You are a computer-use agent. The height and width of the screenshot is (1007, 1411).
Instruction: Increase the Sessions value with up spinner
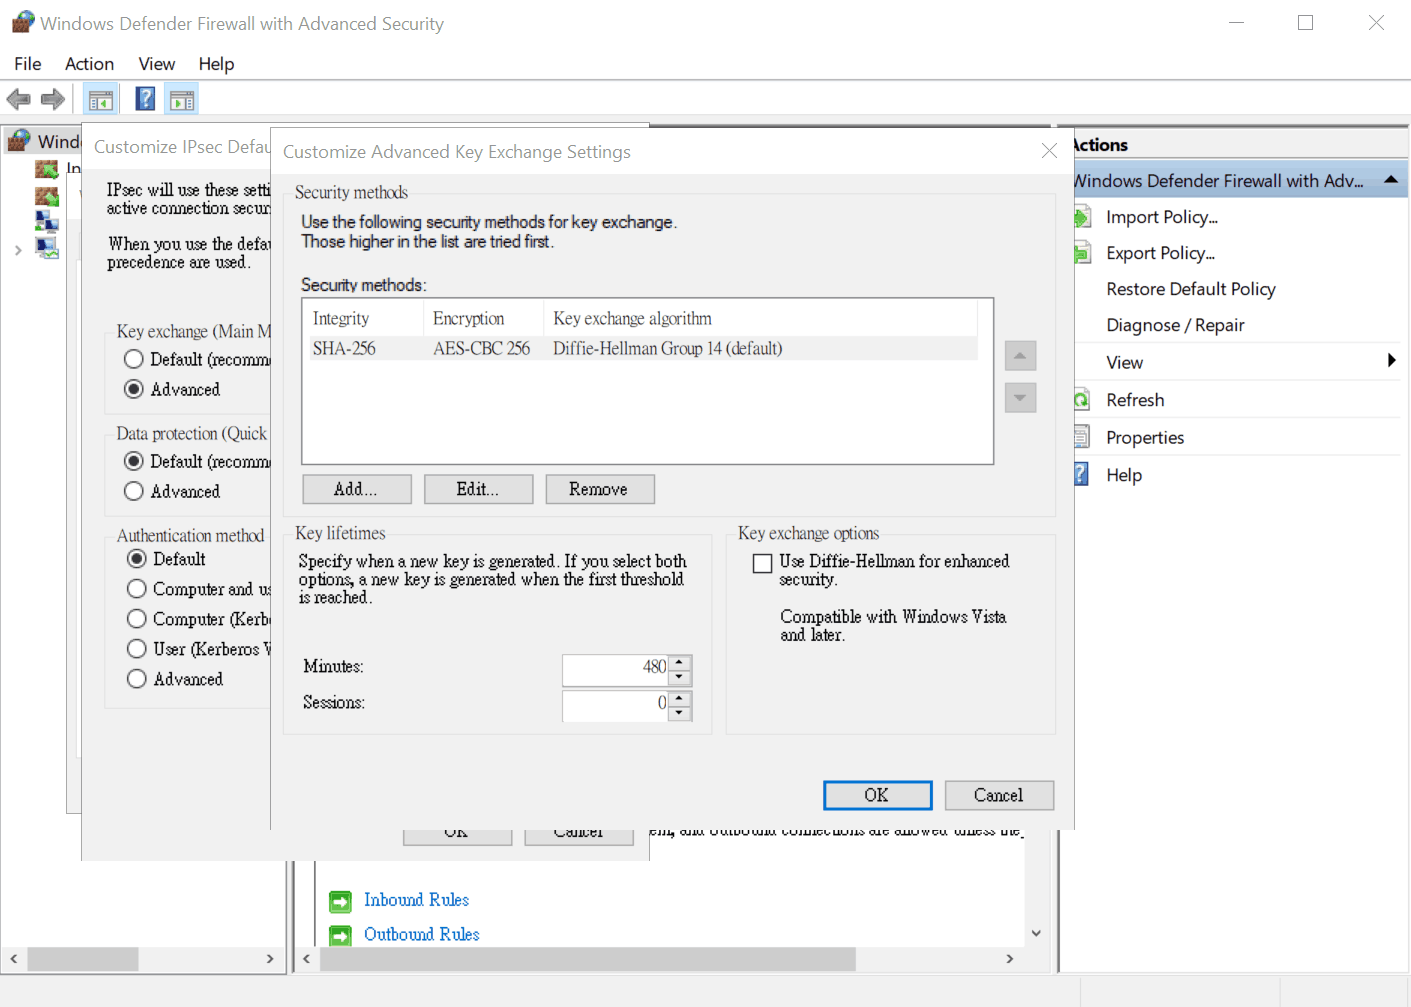(x=680, y=698)
